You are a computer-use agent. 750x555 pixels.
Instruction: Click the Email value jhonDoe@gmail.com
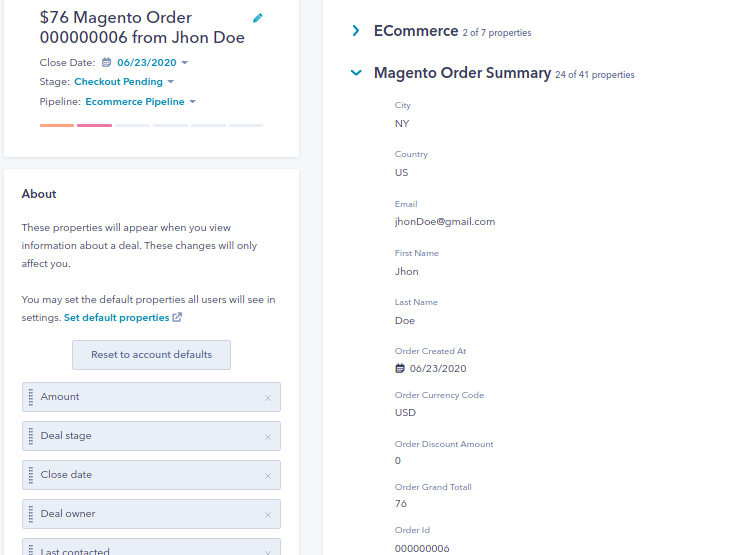click(x=445, y=222)
